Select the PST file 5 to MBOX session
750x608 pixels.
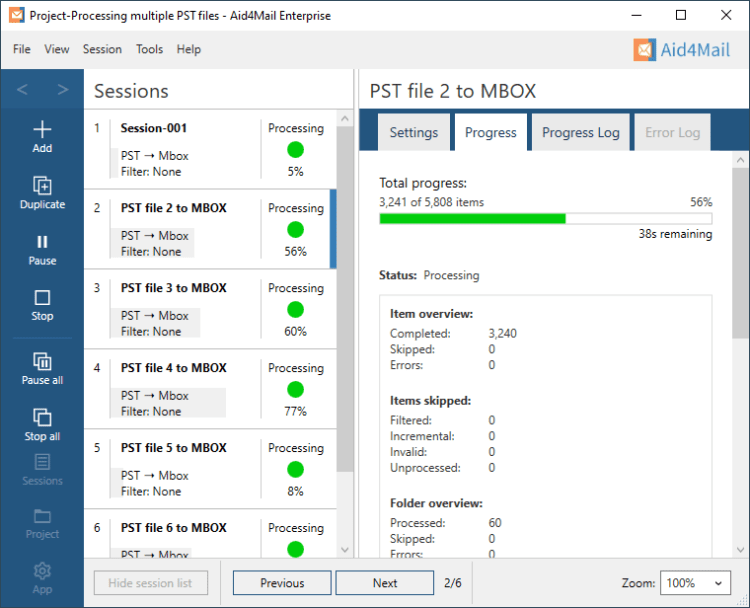click(210, 469)
